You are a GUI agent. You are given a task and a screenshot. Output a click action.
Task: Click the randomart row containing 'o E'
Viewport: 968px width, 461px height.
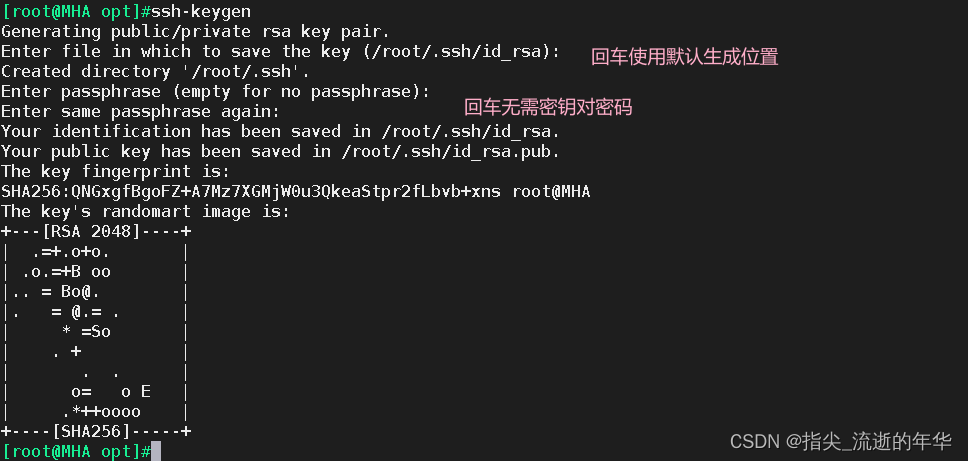click(x=96, y=392)
